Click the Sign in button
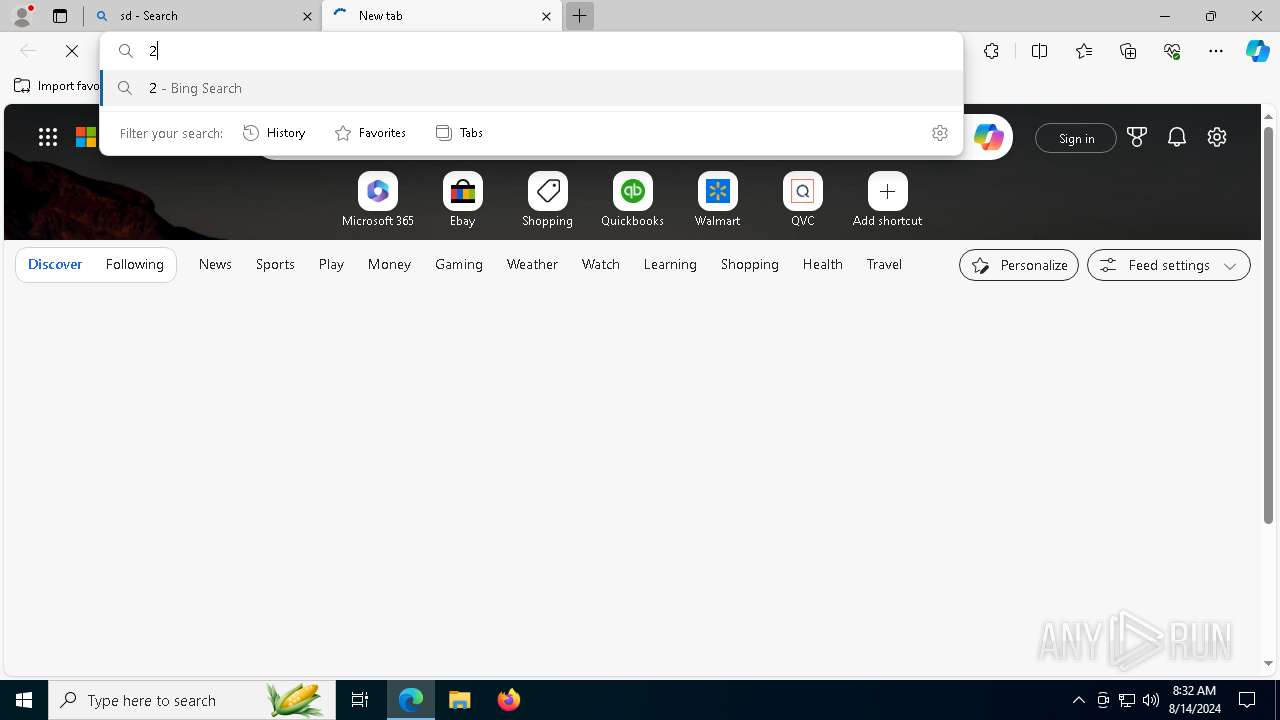Image resolution: width=1280 pixels, height=720 pixels. tap(1076, 138)
